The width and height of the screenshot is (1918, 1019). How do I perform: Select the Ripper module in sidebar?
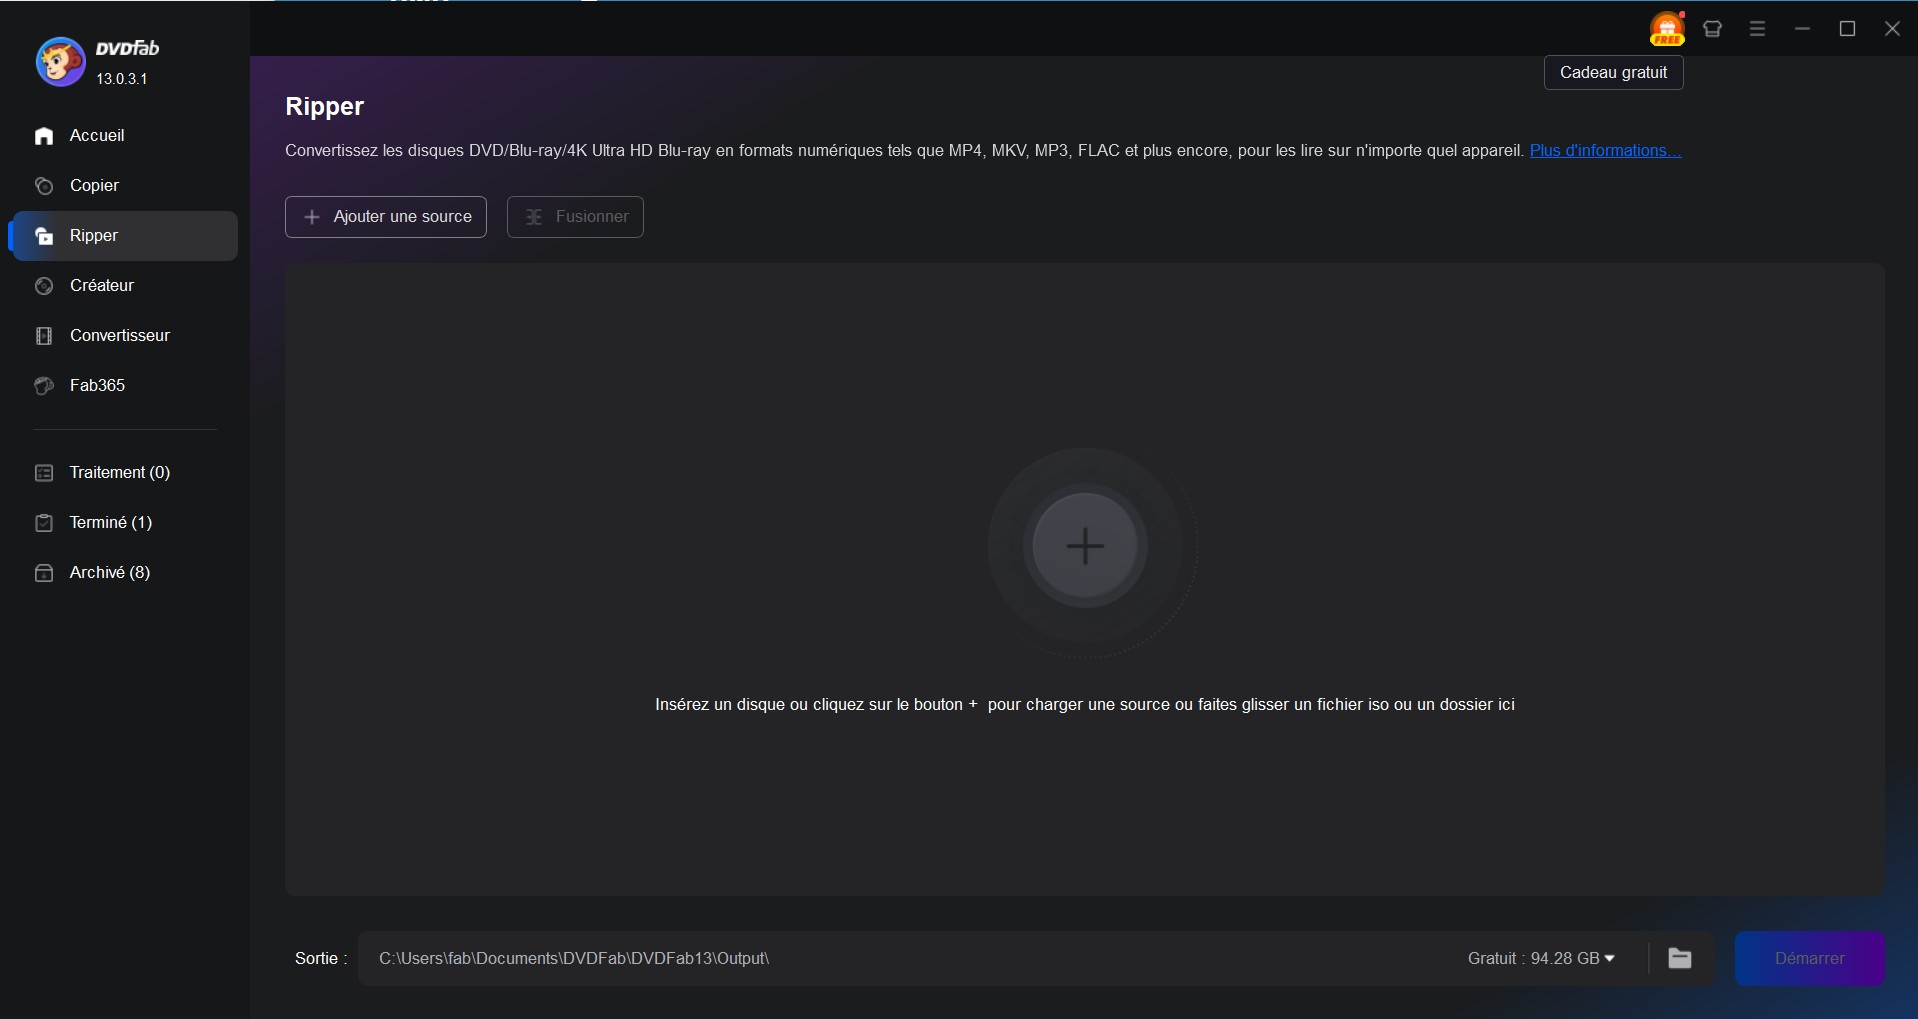point(124,236)
